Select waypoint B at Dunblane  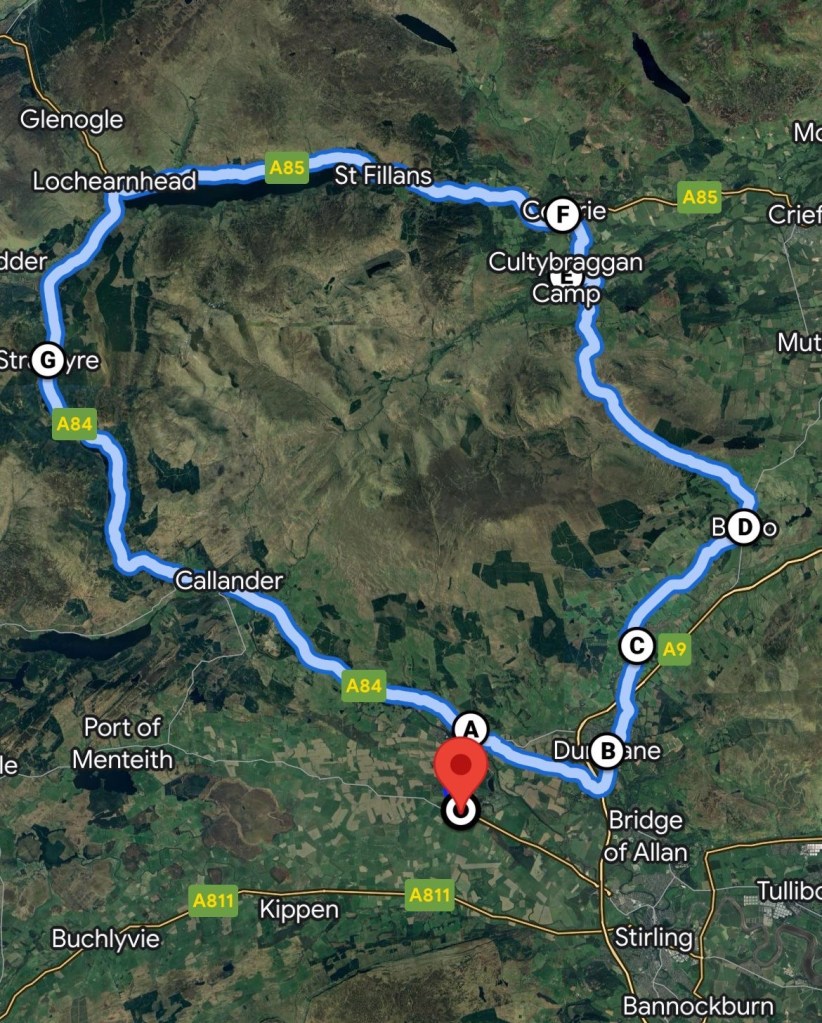pyautogui.click(x=607, y=751)
